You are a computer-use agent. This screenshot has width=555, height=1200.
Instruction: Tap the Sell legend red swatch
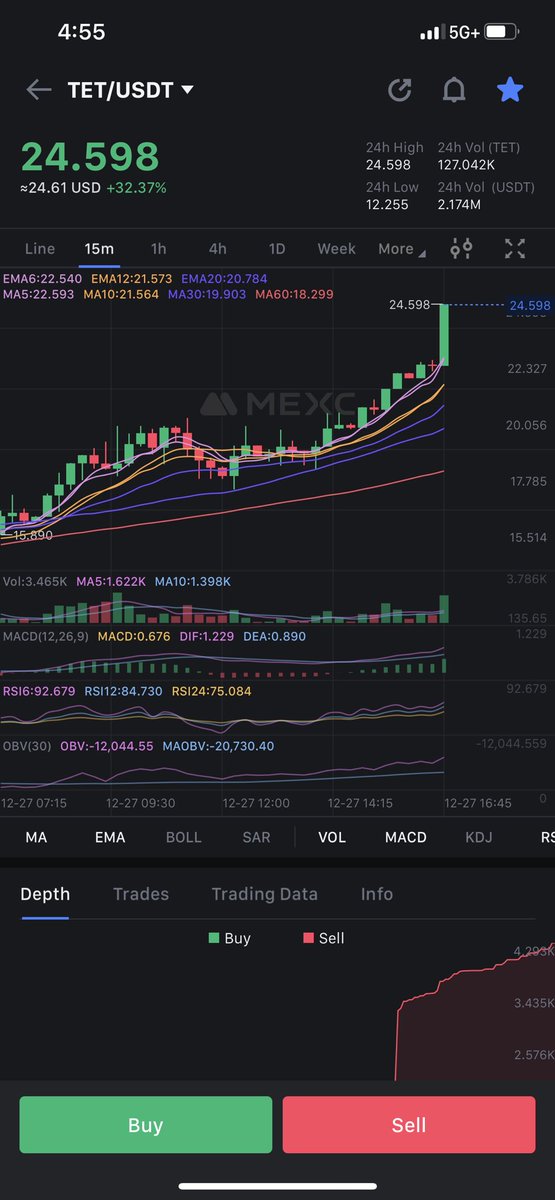307,938
